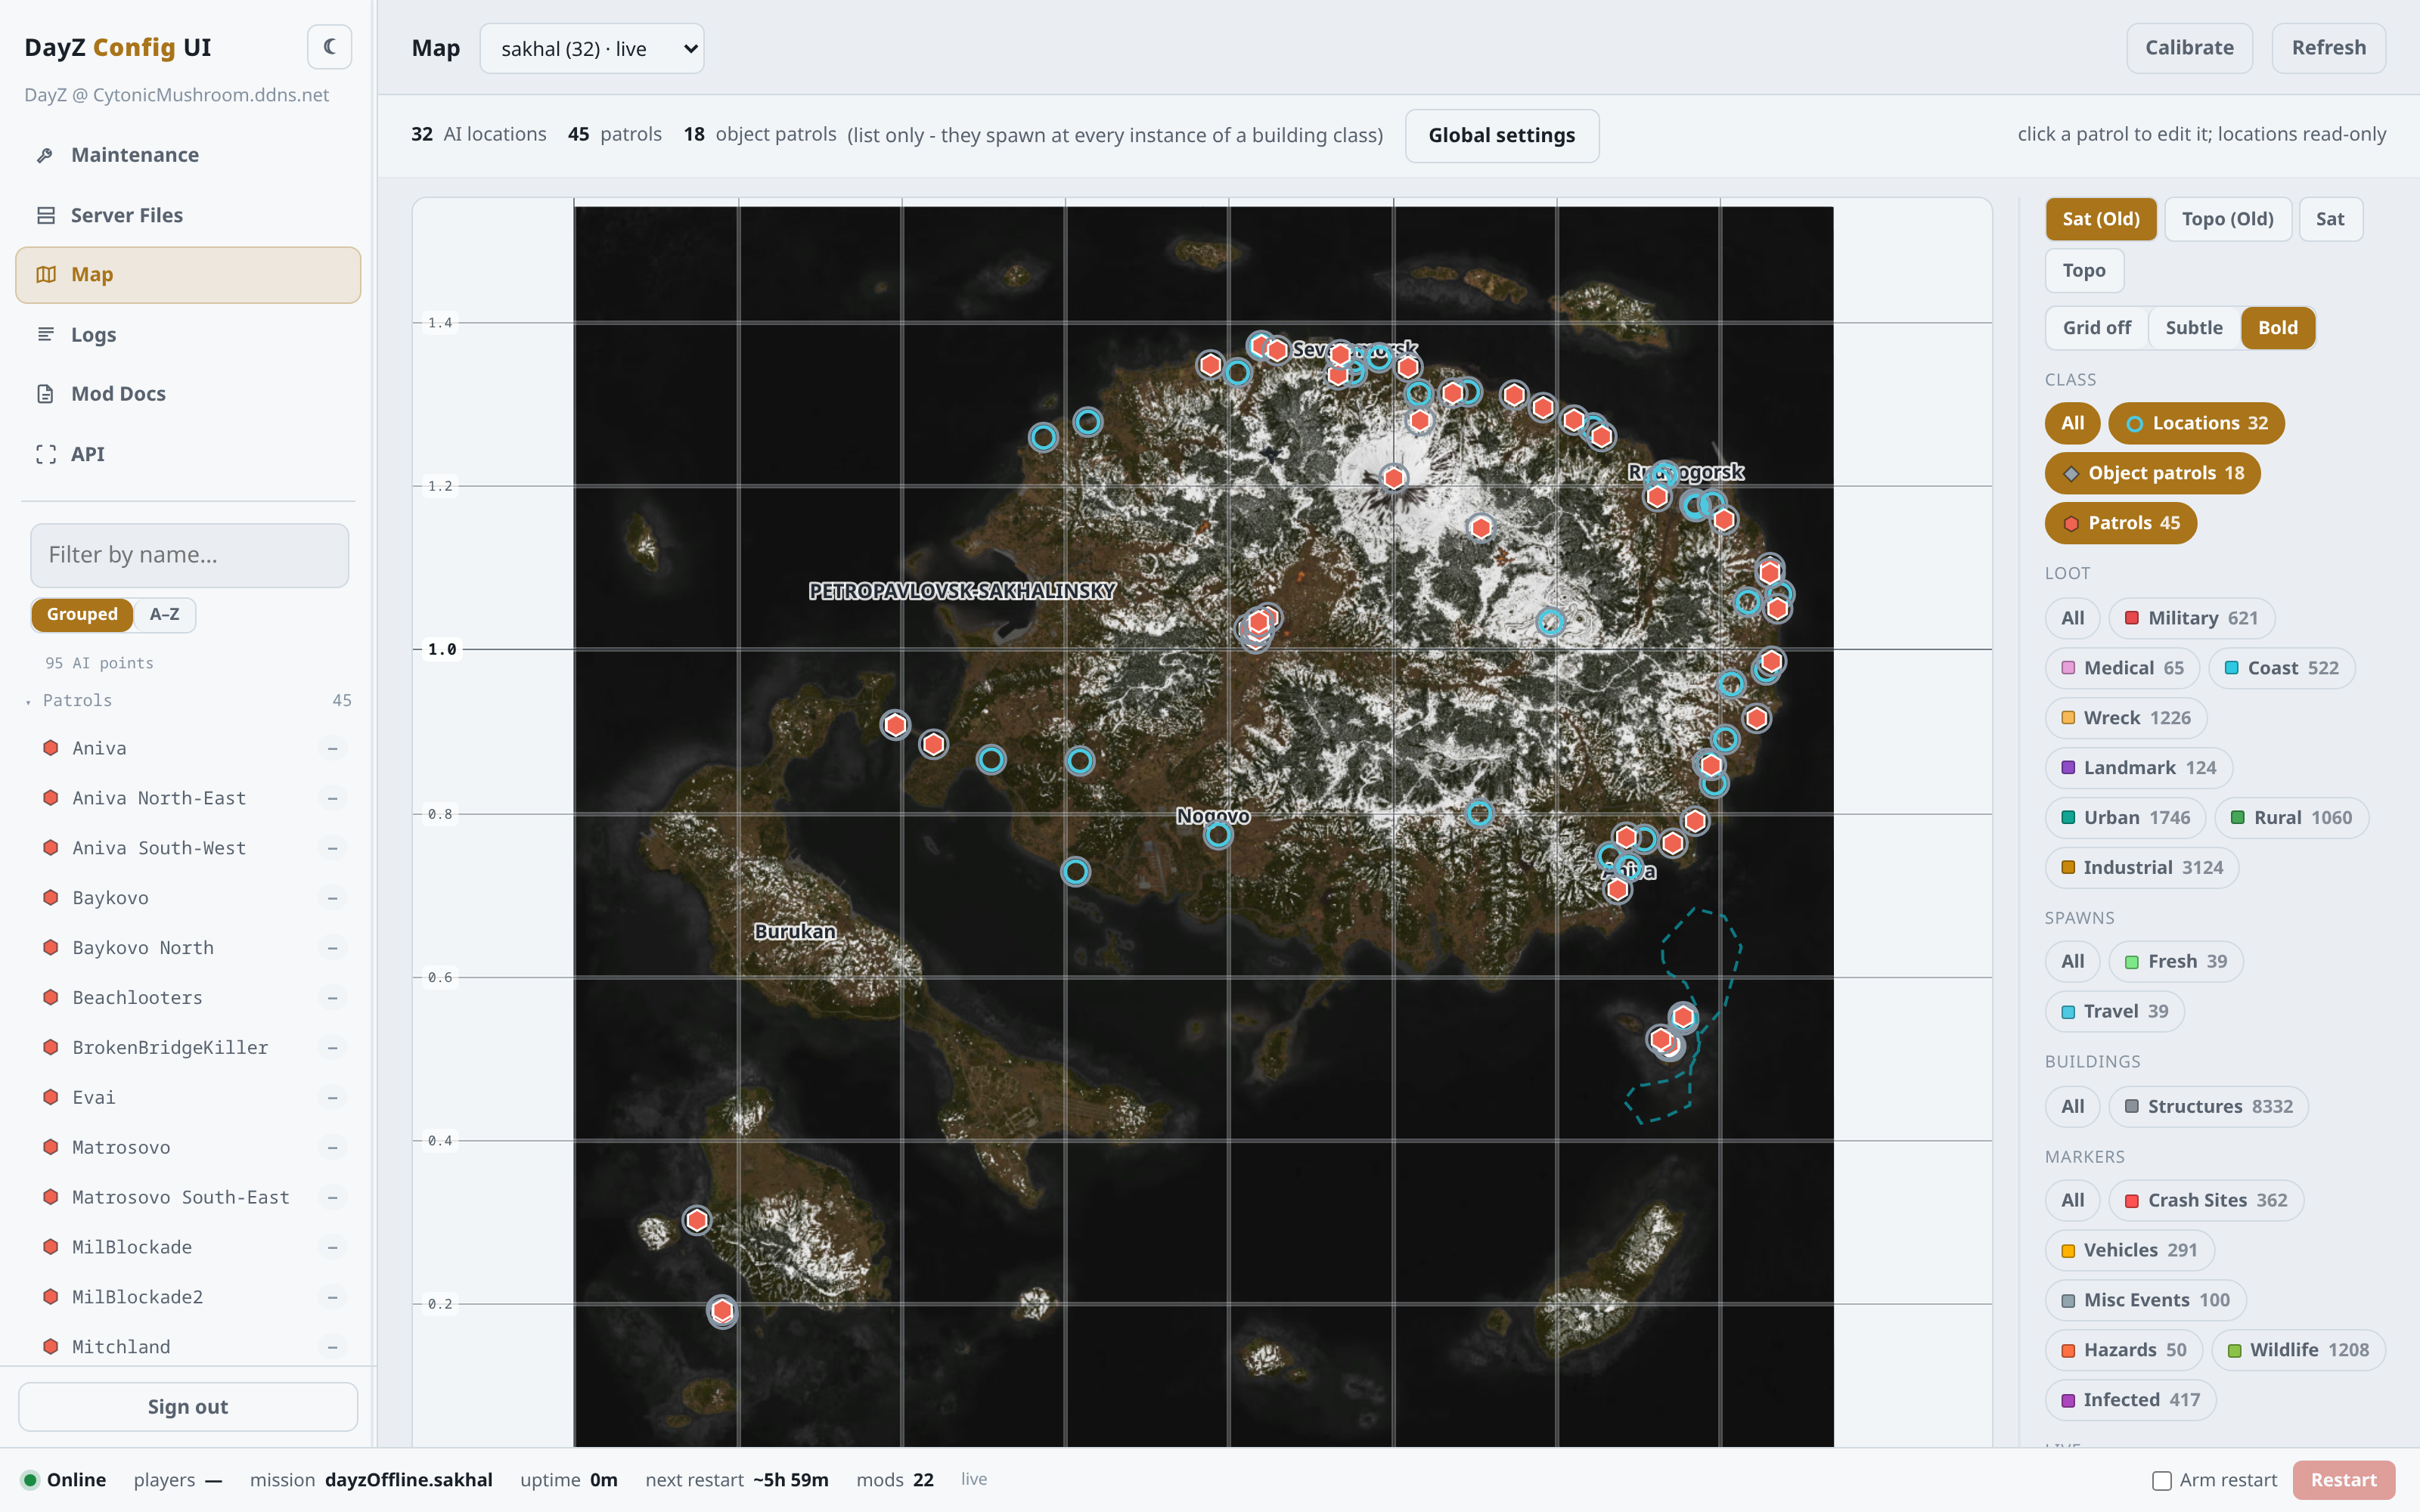Open Global settings
2420x1512 pixels.
point(1501,135)
